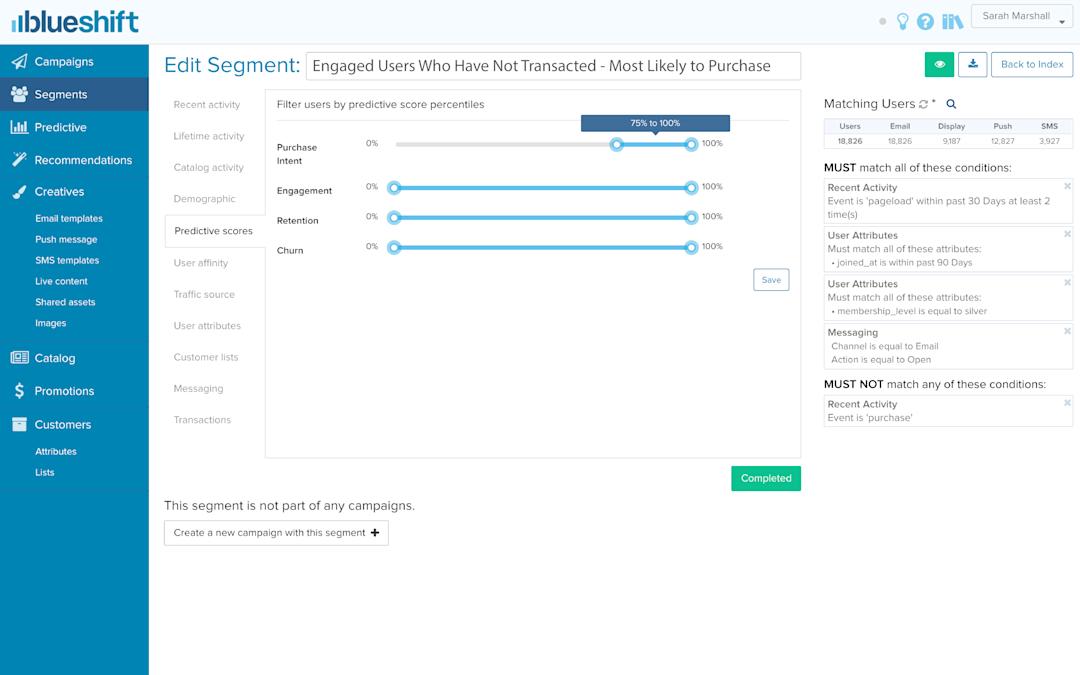
Task: Open the help question mark icon
Action: 926,22
